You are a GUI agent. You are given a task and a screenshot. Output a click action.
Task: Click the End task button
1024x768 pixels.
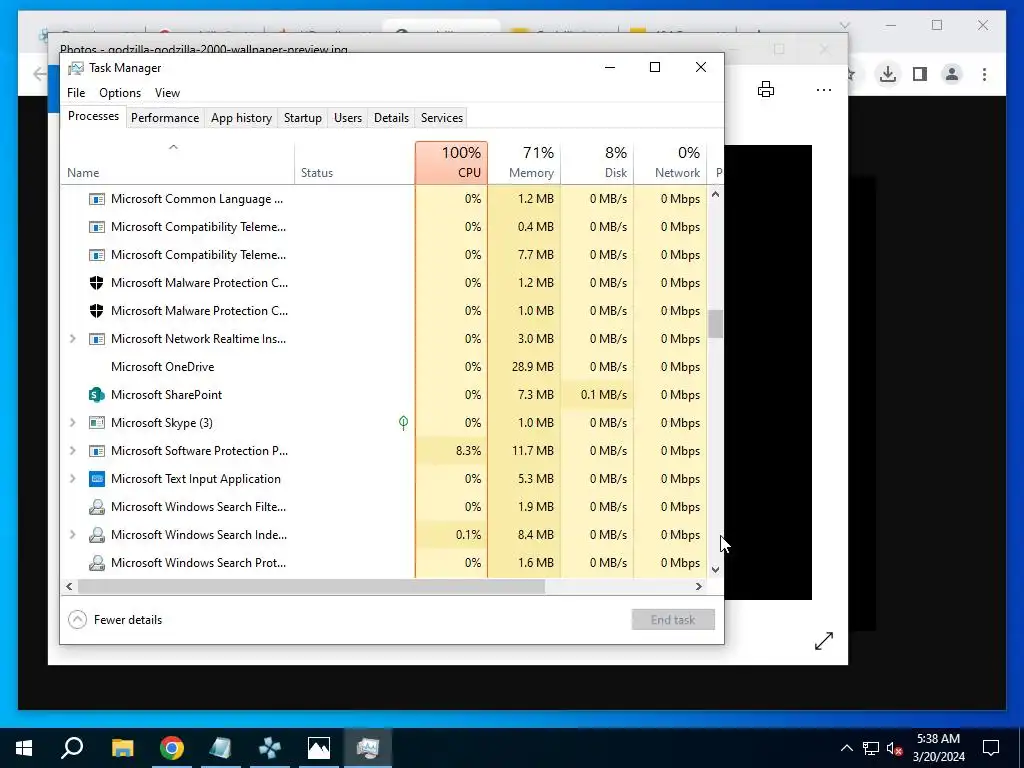pos(673,620)
